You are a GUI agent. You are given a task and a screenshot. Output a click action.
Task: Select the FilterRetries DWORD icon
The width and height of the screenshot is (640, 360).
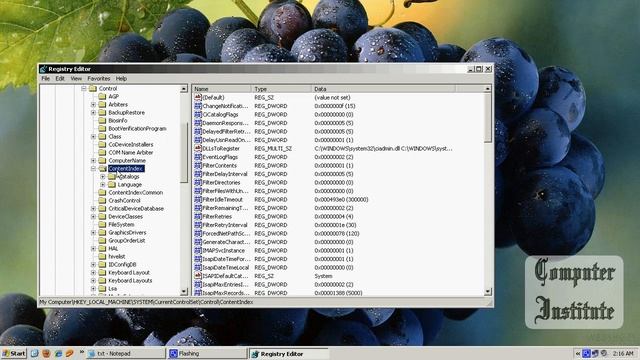198,217
